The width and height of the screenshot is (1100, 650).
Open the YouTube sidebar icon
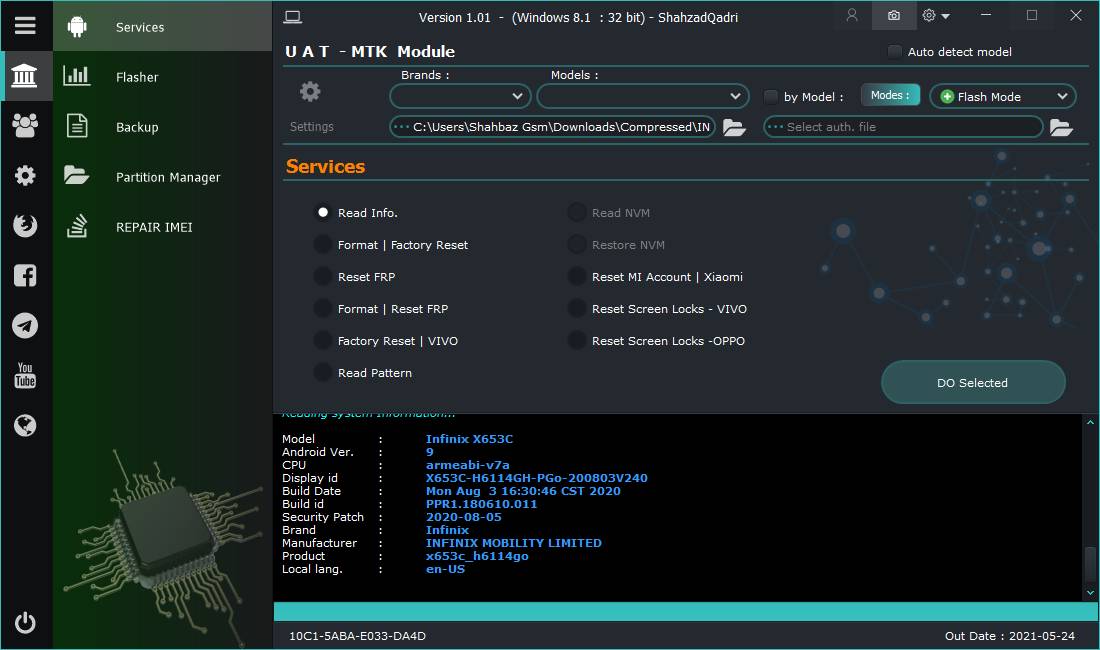coord(25,375)
